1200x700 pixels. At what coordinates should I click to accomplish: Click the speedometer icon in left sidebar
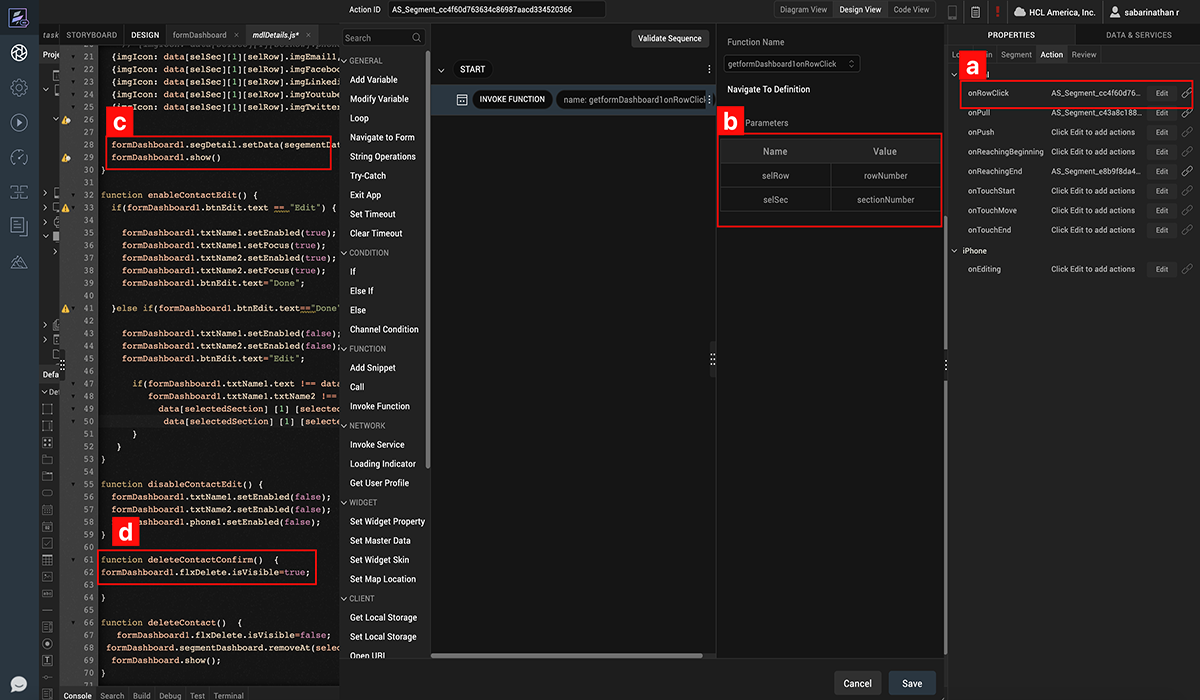[x=19, y=157]
